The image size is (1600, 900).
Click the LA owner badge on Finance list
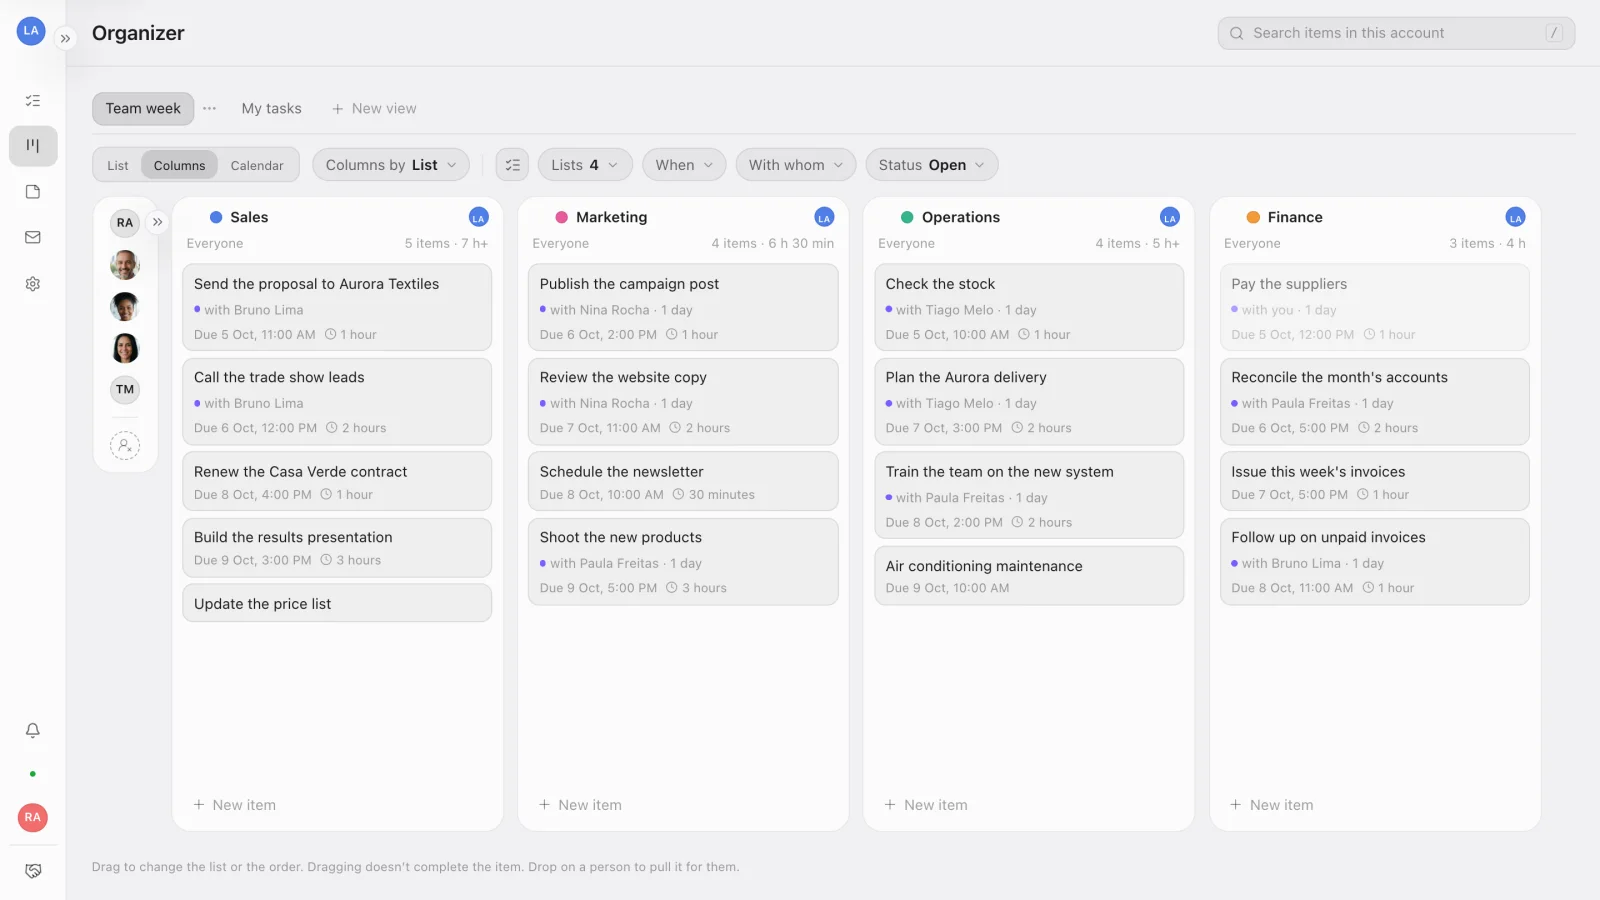coord(1515,217)
